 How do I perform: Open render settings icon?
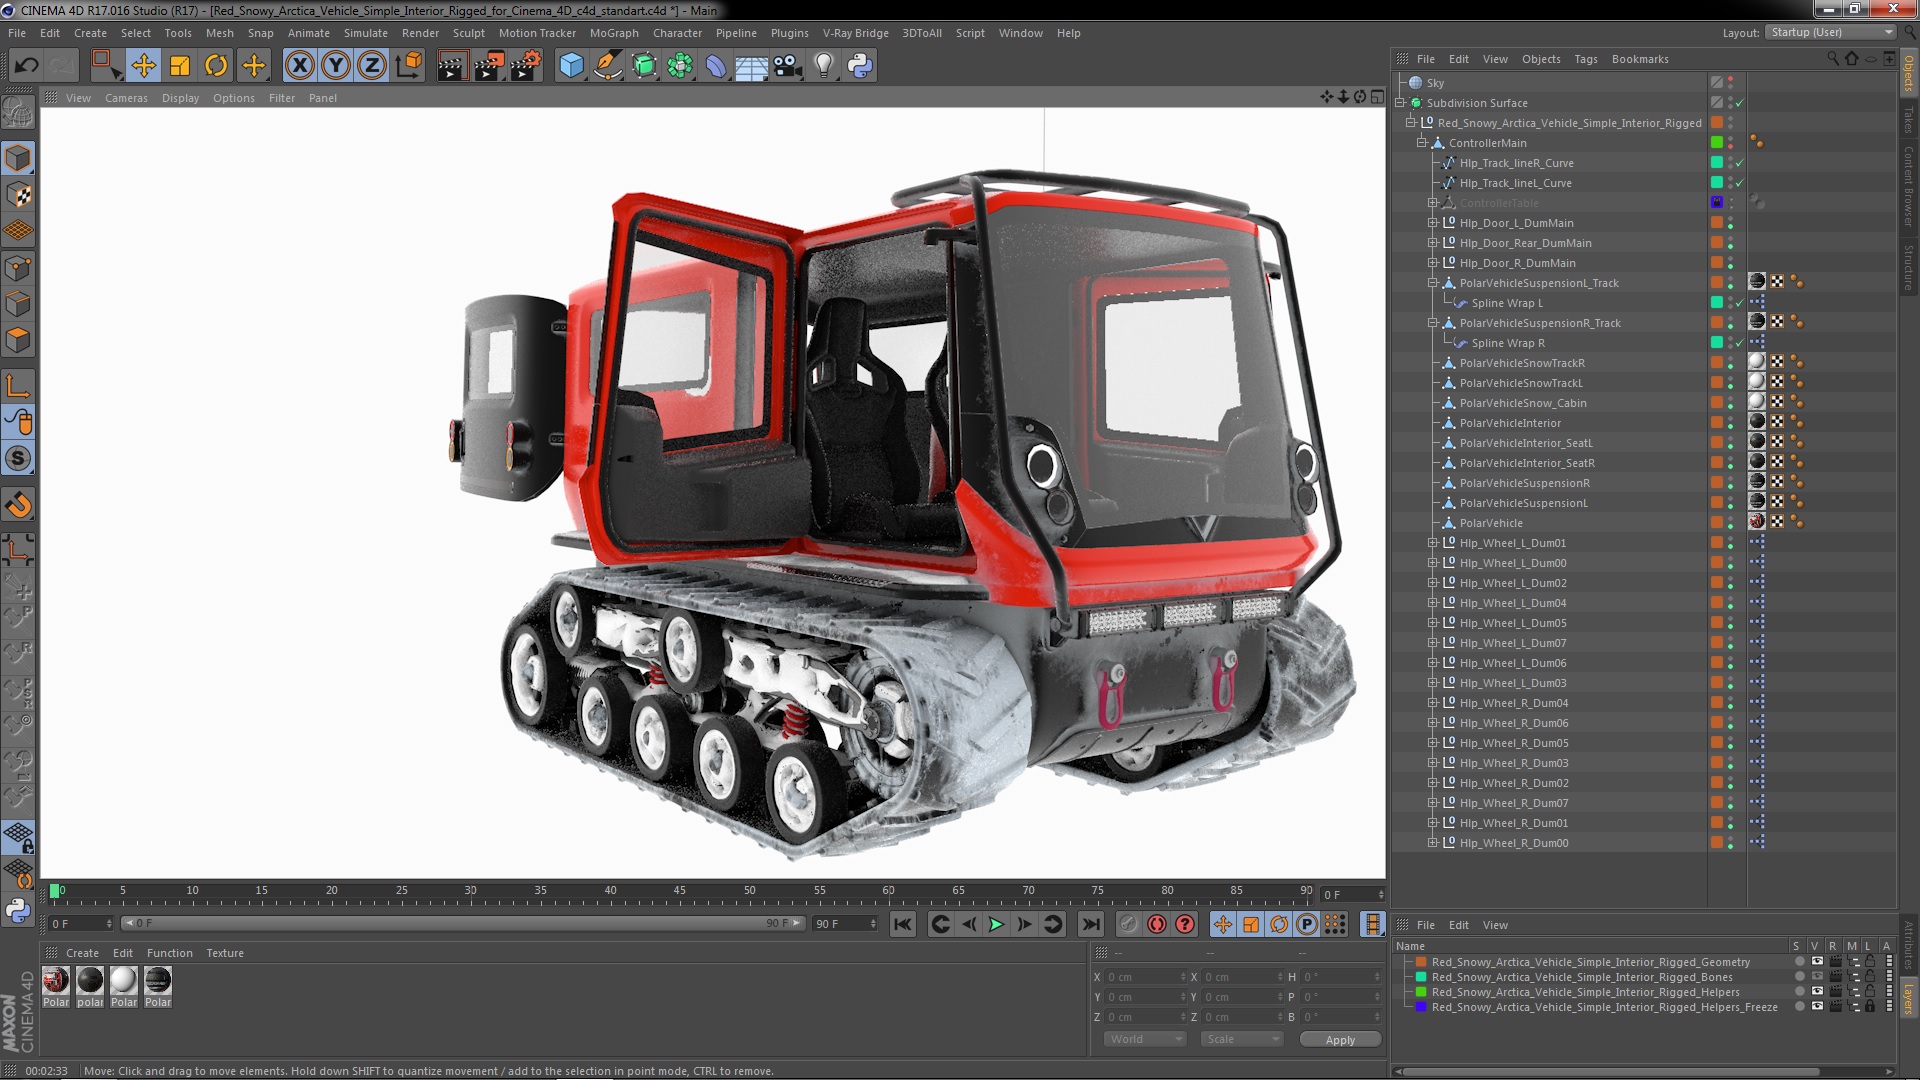tap(526, 66)
